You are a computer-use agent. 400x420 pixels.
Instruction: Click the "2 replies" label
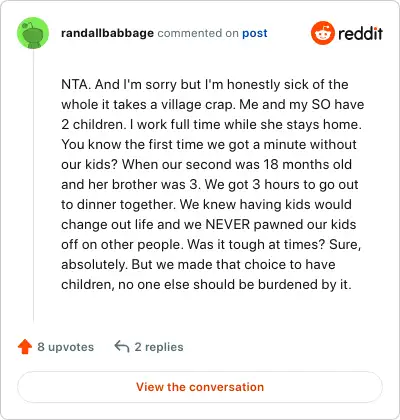159,347
